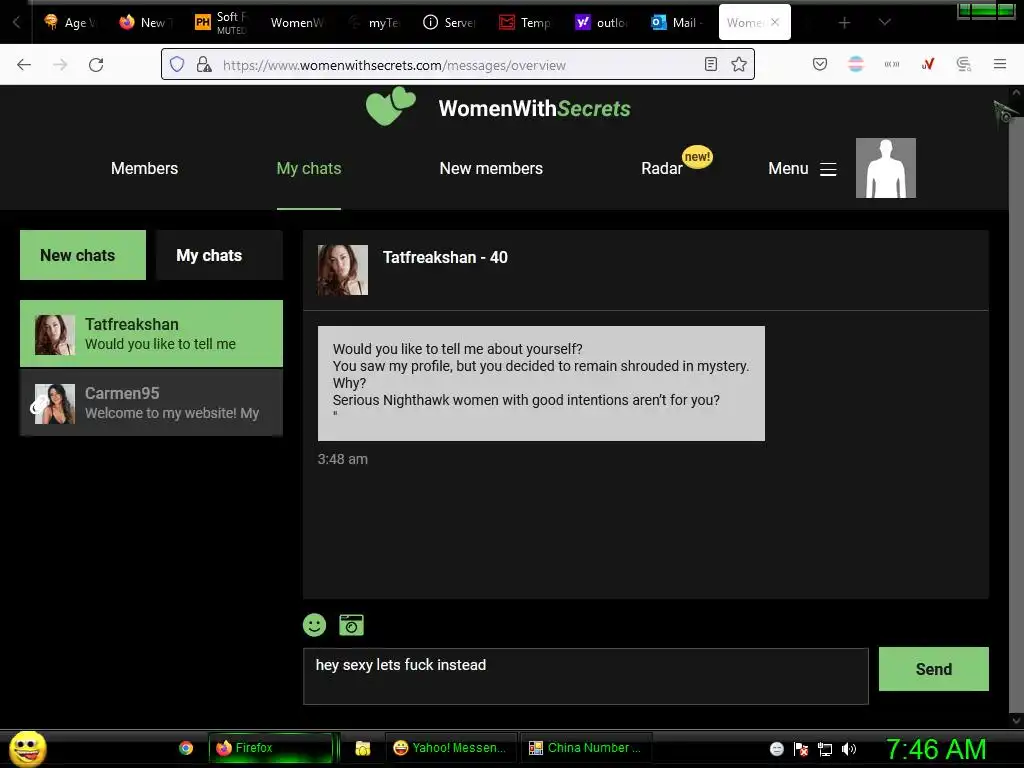The image size is (1024, 768).
Task: Click the padlock site info icon
Action: point(204,65)
